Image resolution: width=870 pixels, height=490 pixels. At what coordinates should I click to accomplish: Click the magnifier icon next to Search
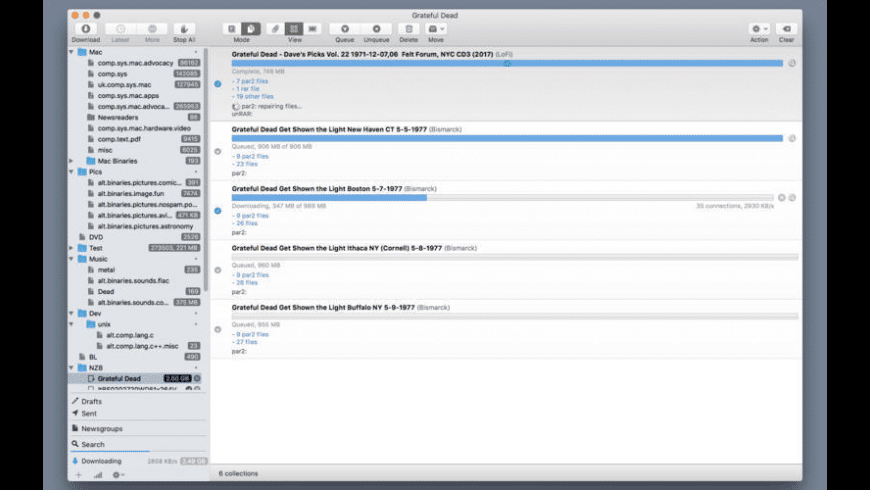[75, 444]
